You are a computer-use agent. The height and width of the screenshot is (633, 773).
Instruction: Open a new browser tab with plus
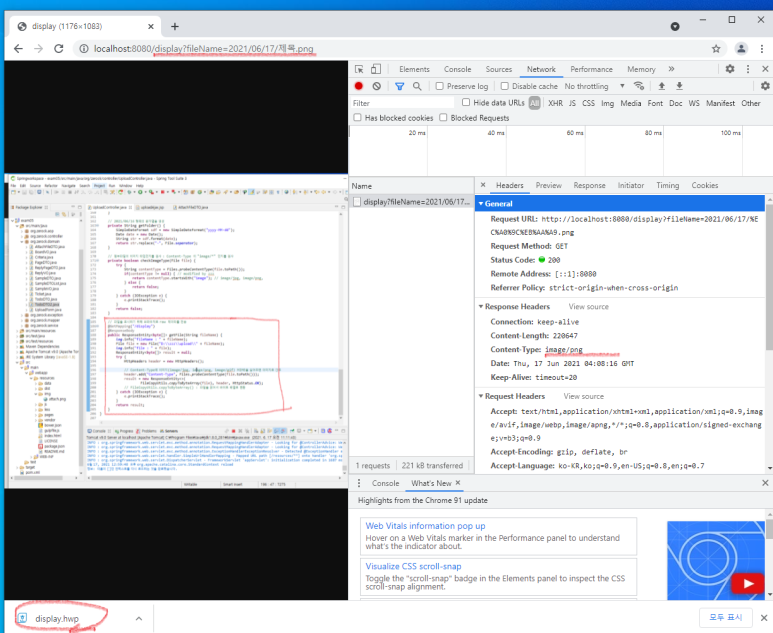[x=175, y=27]
